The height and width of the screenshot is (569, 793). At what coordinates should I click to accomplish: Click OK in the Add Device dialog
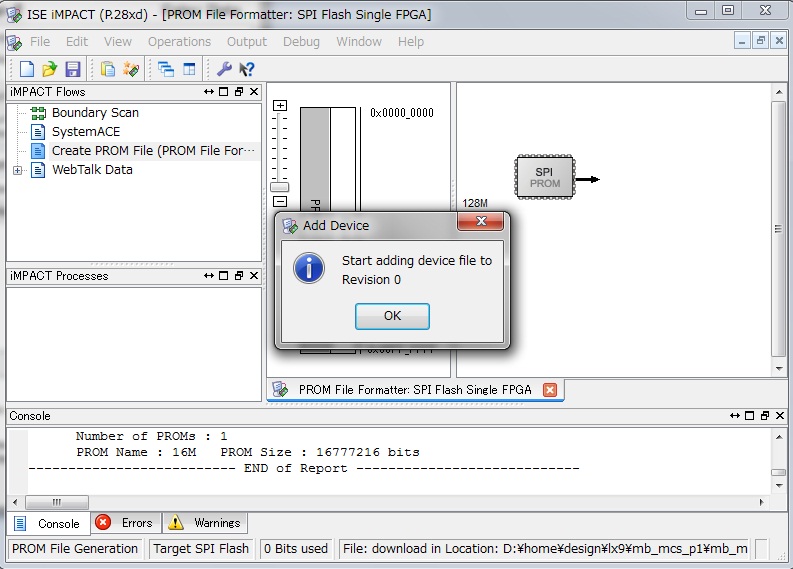pyautogui.click(x=392, y=316)
